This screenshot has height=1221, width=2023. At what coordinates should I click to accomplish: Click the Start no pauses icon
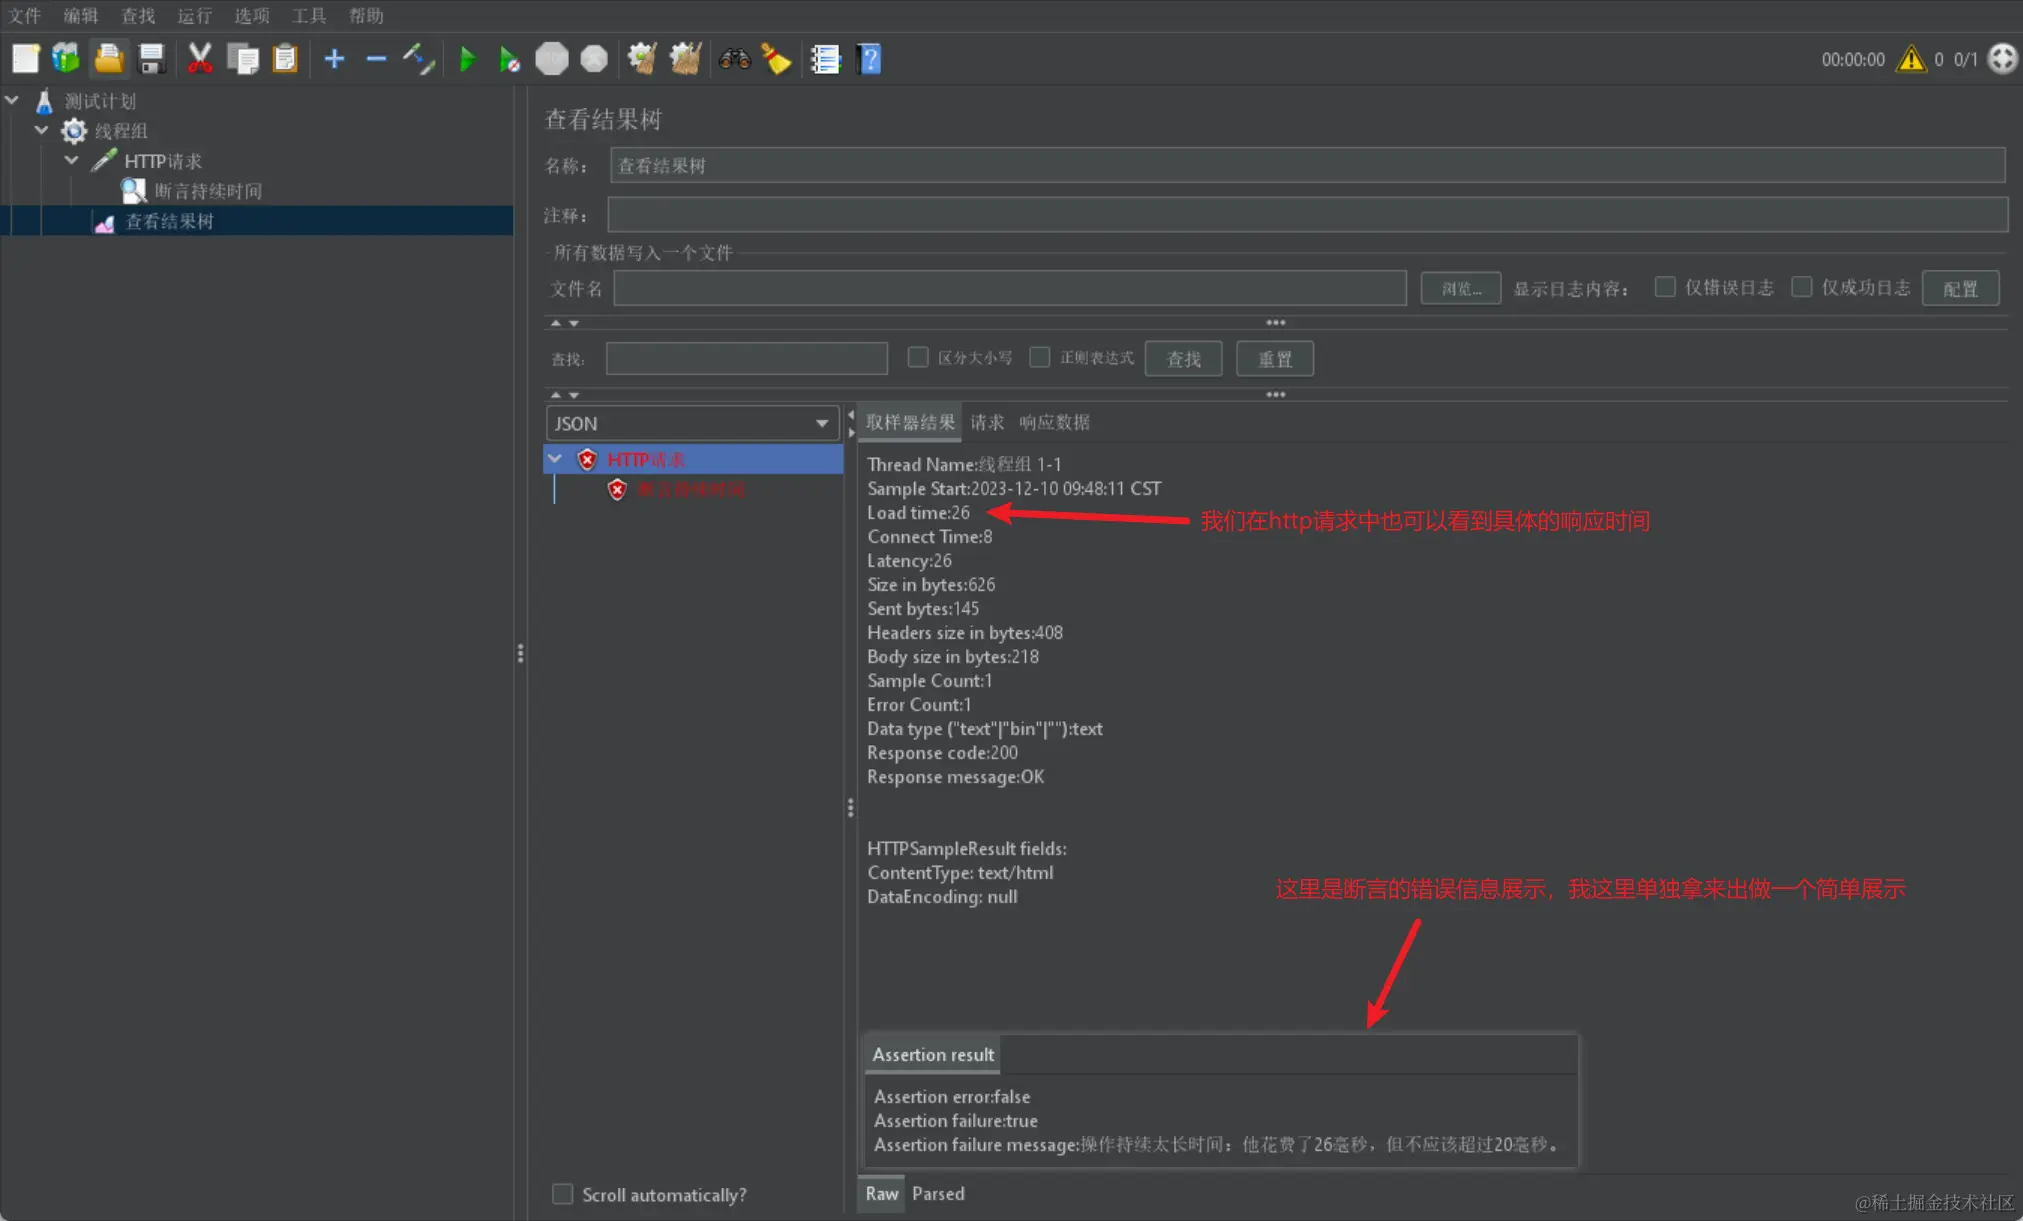tap(509, 59)
